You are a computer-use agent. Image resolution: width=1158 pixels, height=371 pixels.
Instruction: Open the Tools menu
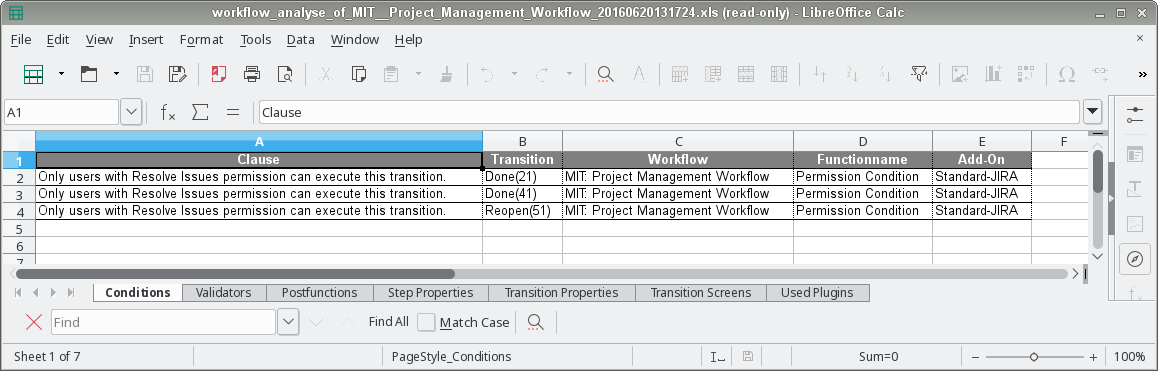pyautogui.click(x=256, y=40)
